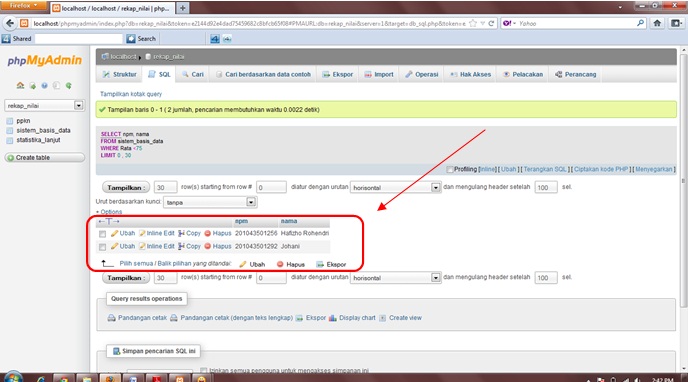The image size is (688, 382).
Task: Open the sistem_basis_data table icon
Action: pos(10,131)
